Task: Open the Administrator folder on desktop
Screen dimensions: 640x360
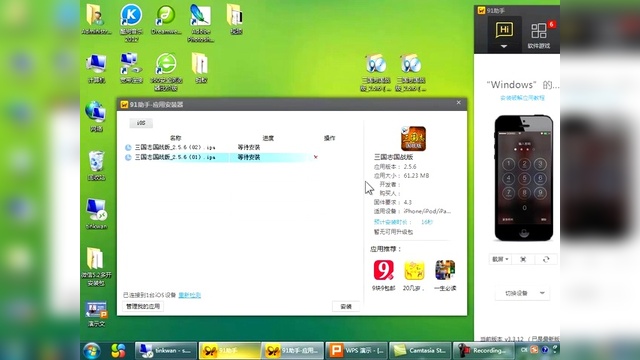Action: (96, 19)
